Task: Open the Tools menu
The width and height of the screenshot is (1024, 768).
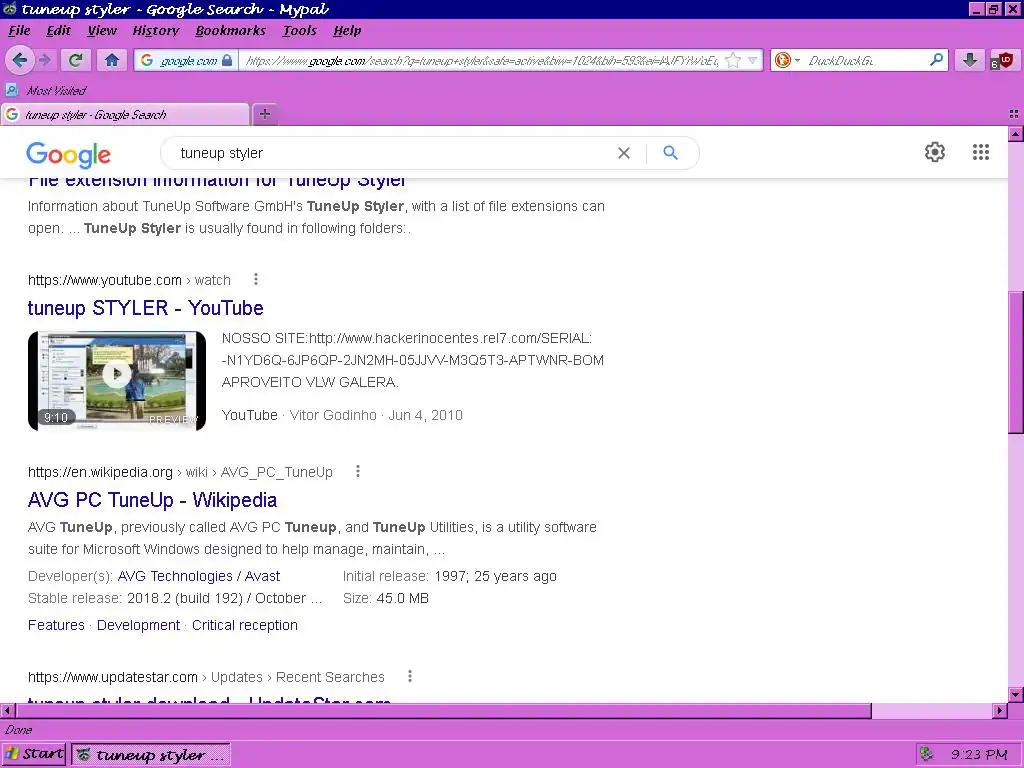Action: [300, 31]
